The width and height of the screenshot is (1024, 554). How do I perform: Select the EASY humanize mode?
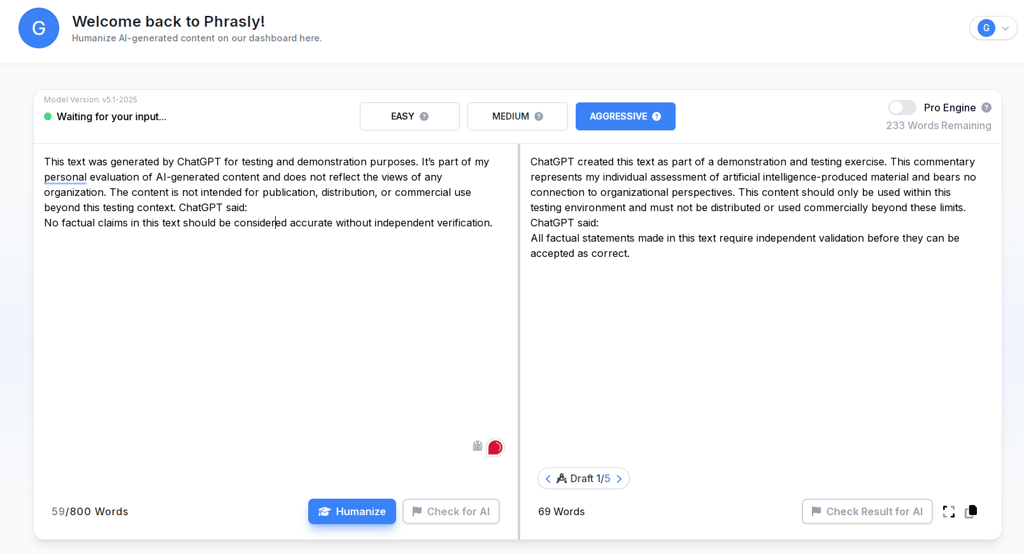(409, 116)
